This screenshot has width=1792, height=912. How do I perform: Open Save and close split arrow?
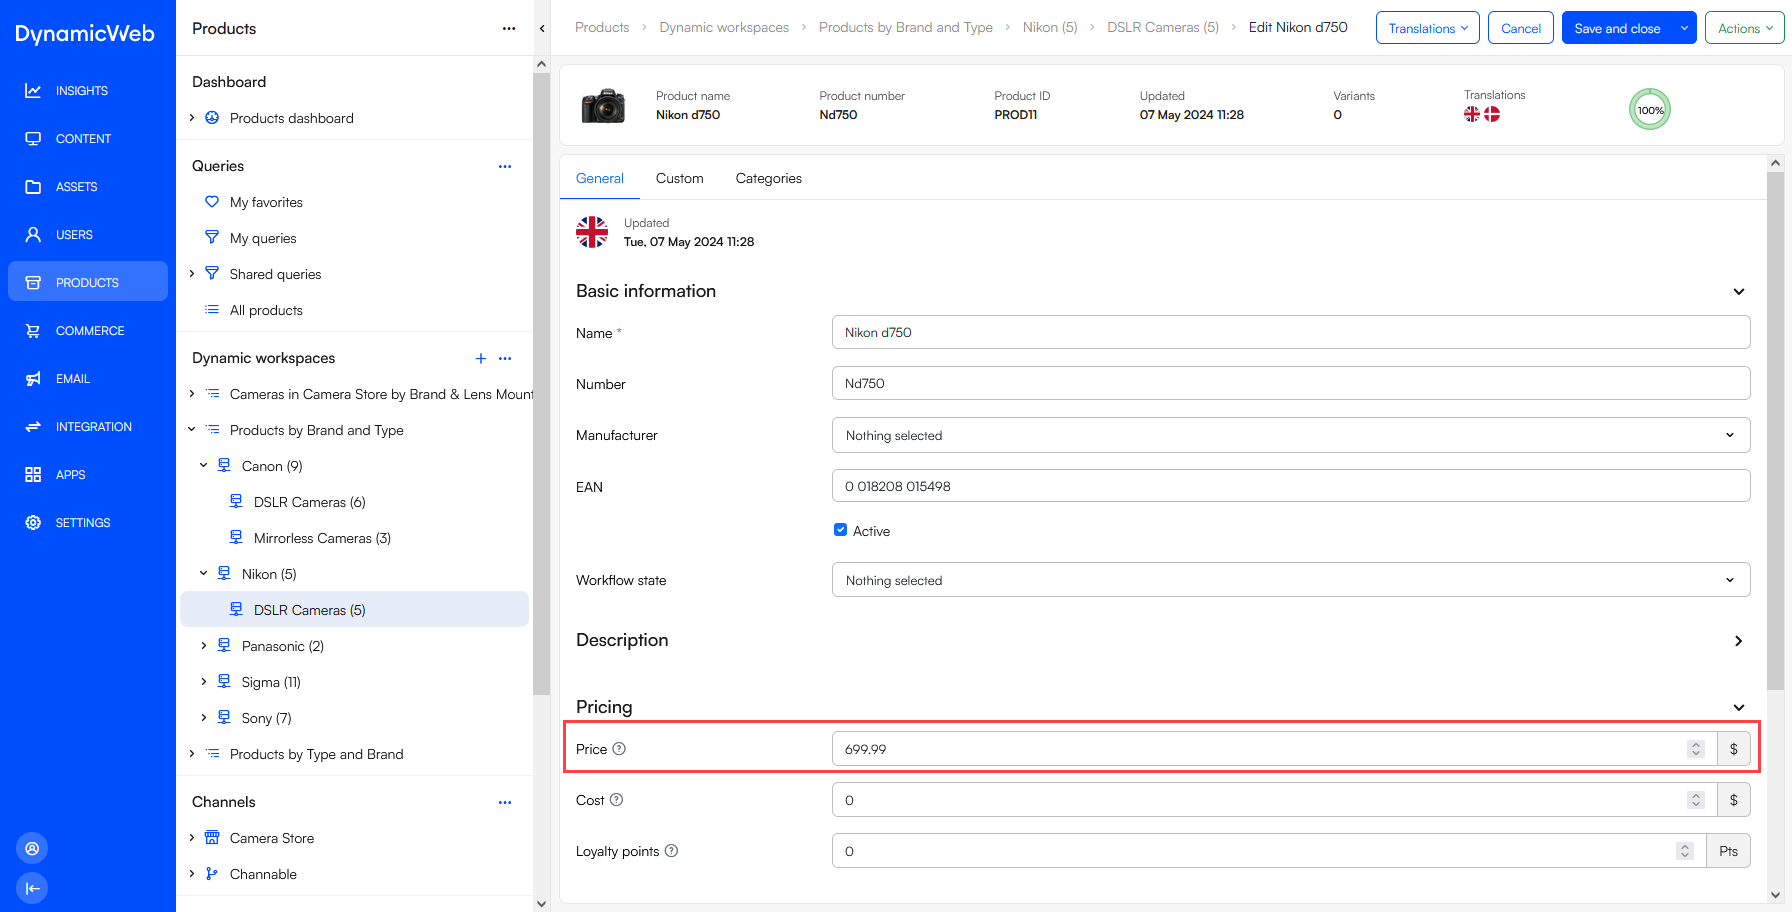(x=1685, y=28)
